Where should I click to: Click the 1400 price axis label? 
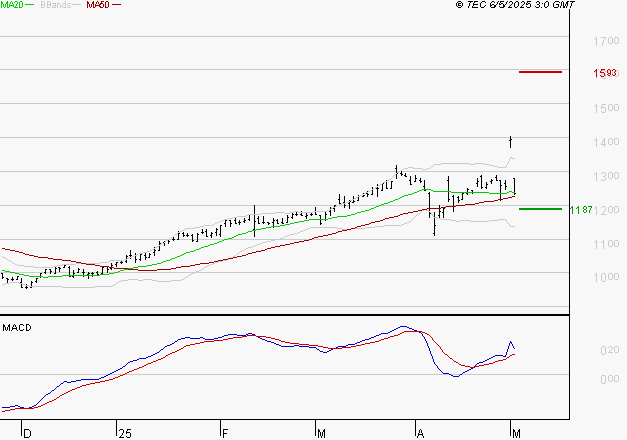pyautogui.click(x=606, y=142)
